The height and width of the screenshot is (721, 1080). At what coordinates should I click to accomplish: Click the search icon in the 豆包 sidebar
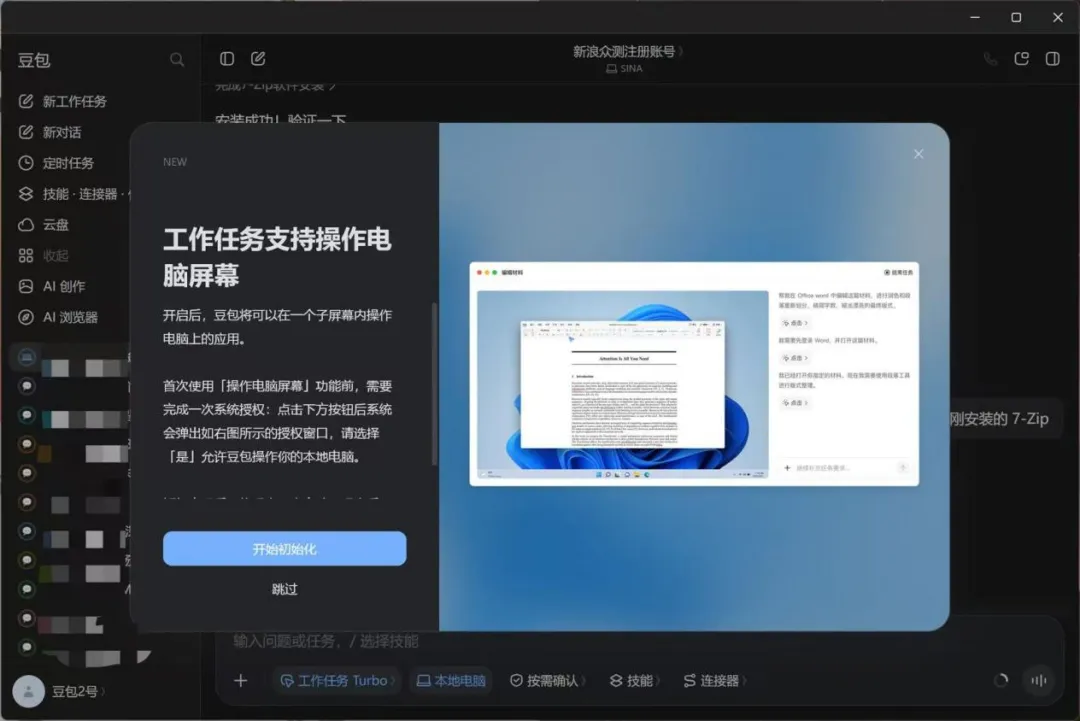[x=177, y=60]
